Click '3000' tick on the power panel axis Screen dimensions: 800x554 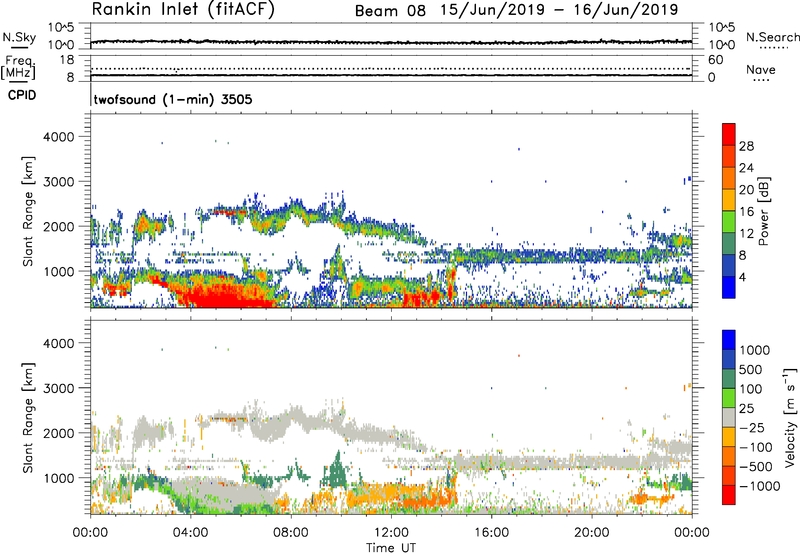[x=58, y=182]
